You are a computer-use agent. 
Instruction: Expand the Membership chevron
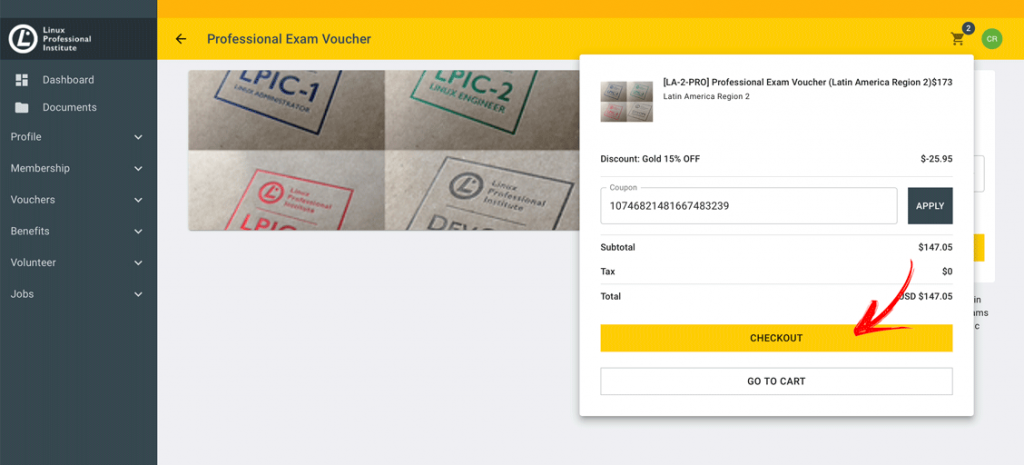pos(138,168)
